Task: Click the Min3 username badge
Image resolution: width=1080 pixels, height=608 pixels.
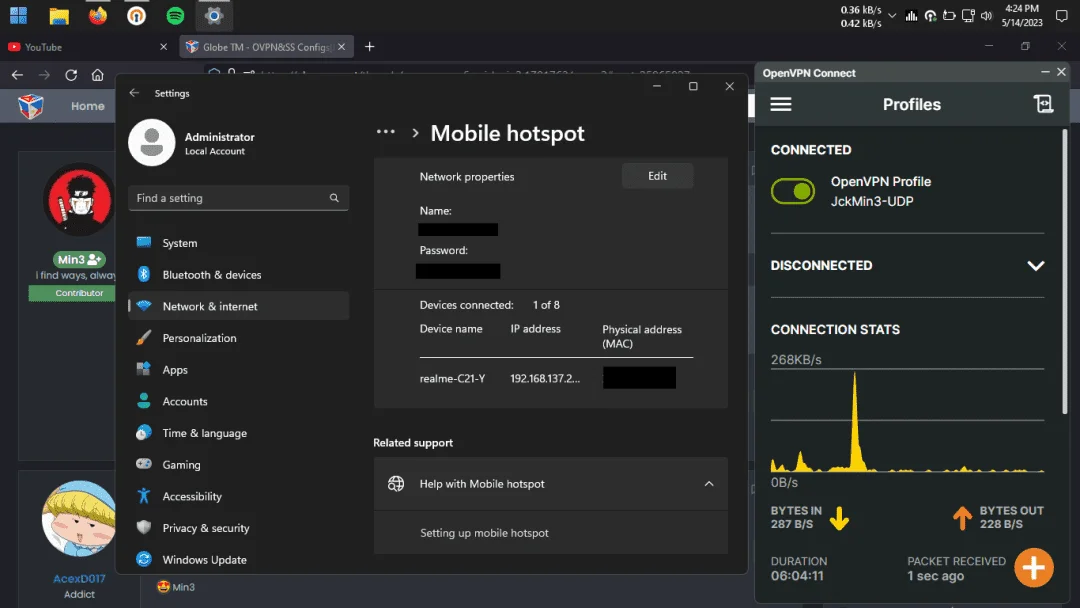Action: click(79, 260)
